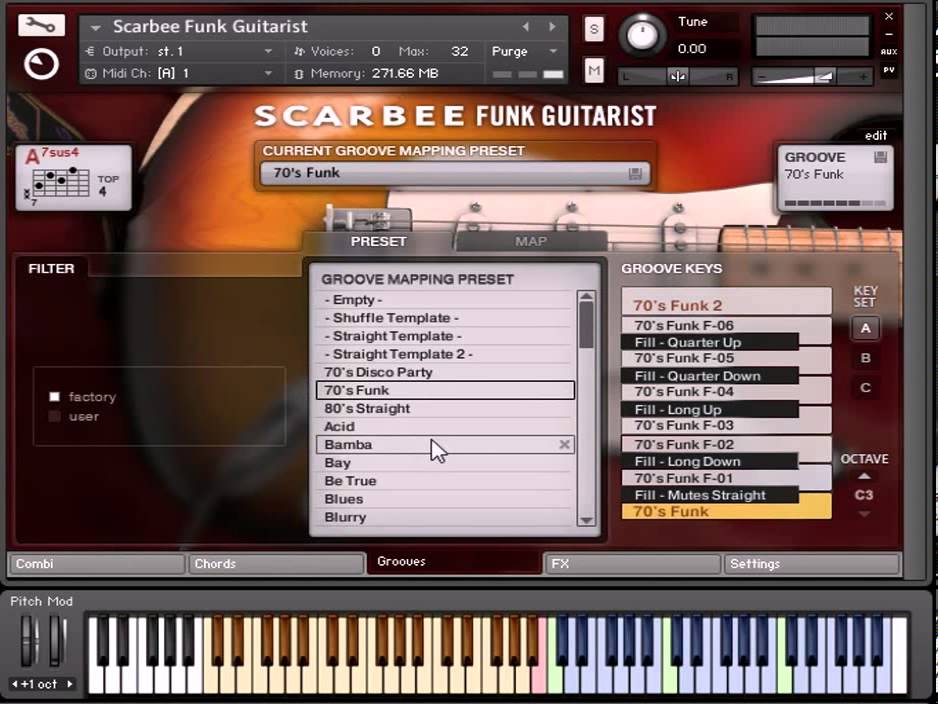938x704 pixels.
Task: Mute the instrument with M button
Action: [593, 71]
